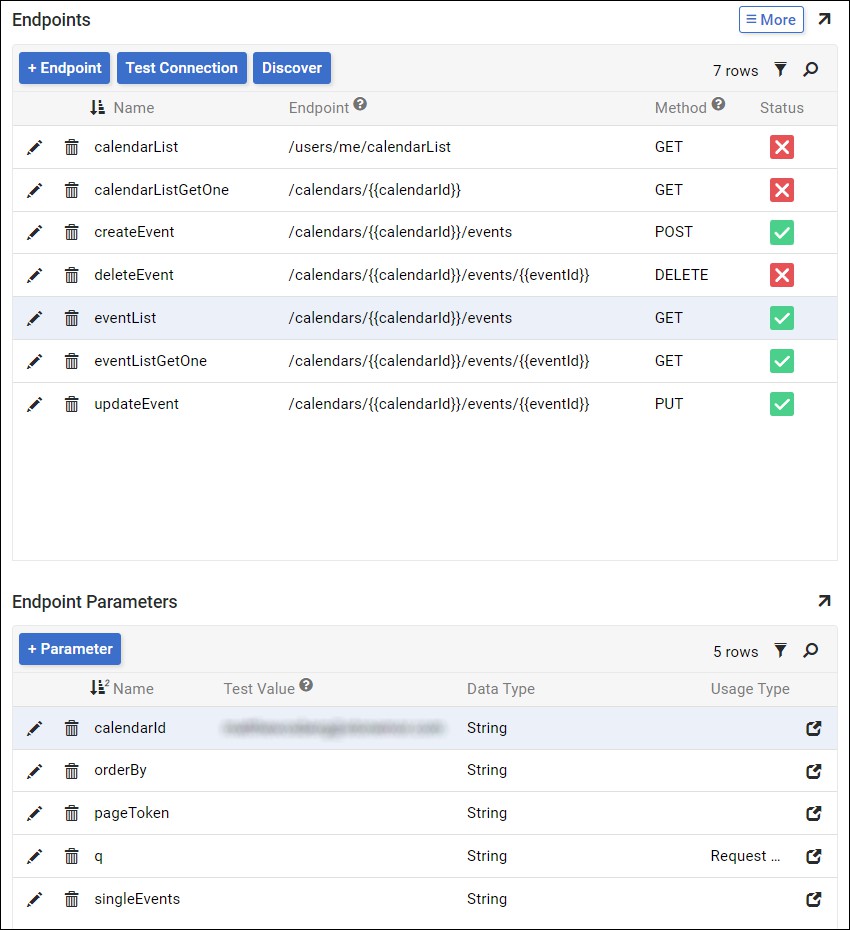Toggle the green status of createEvent
The image size is (850, 930).
[x=781, y=232]
